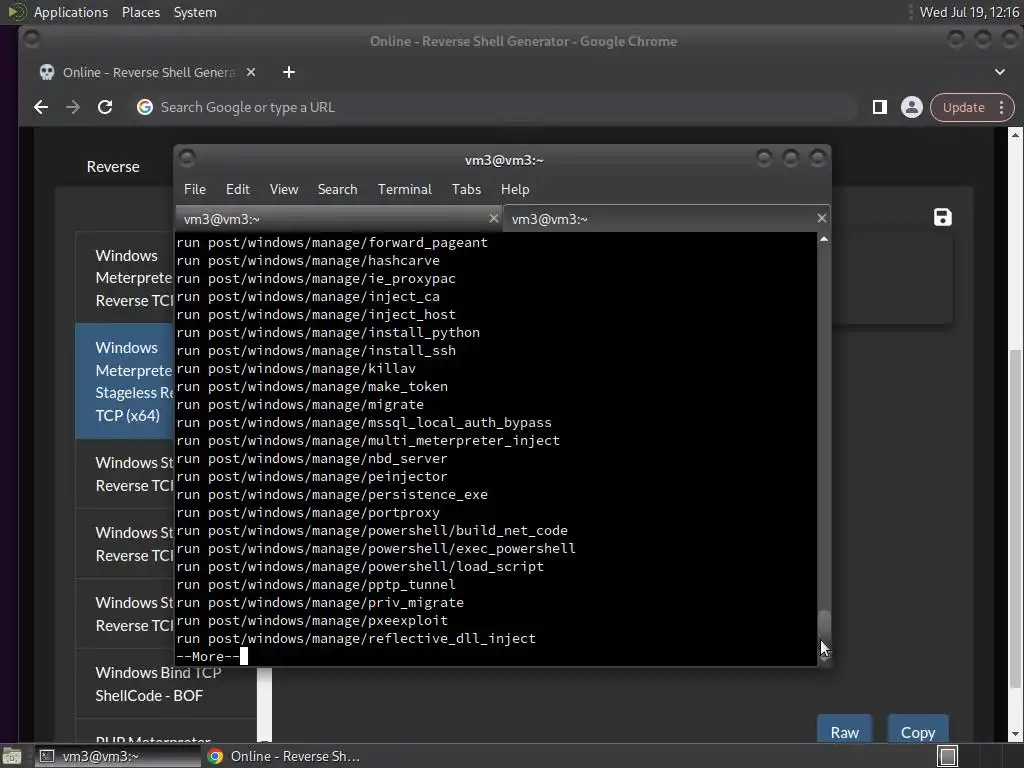The width and height of the screenshot is (1024, 768).
Task: Open the System menu
Action: (x=195, y=12)
